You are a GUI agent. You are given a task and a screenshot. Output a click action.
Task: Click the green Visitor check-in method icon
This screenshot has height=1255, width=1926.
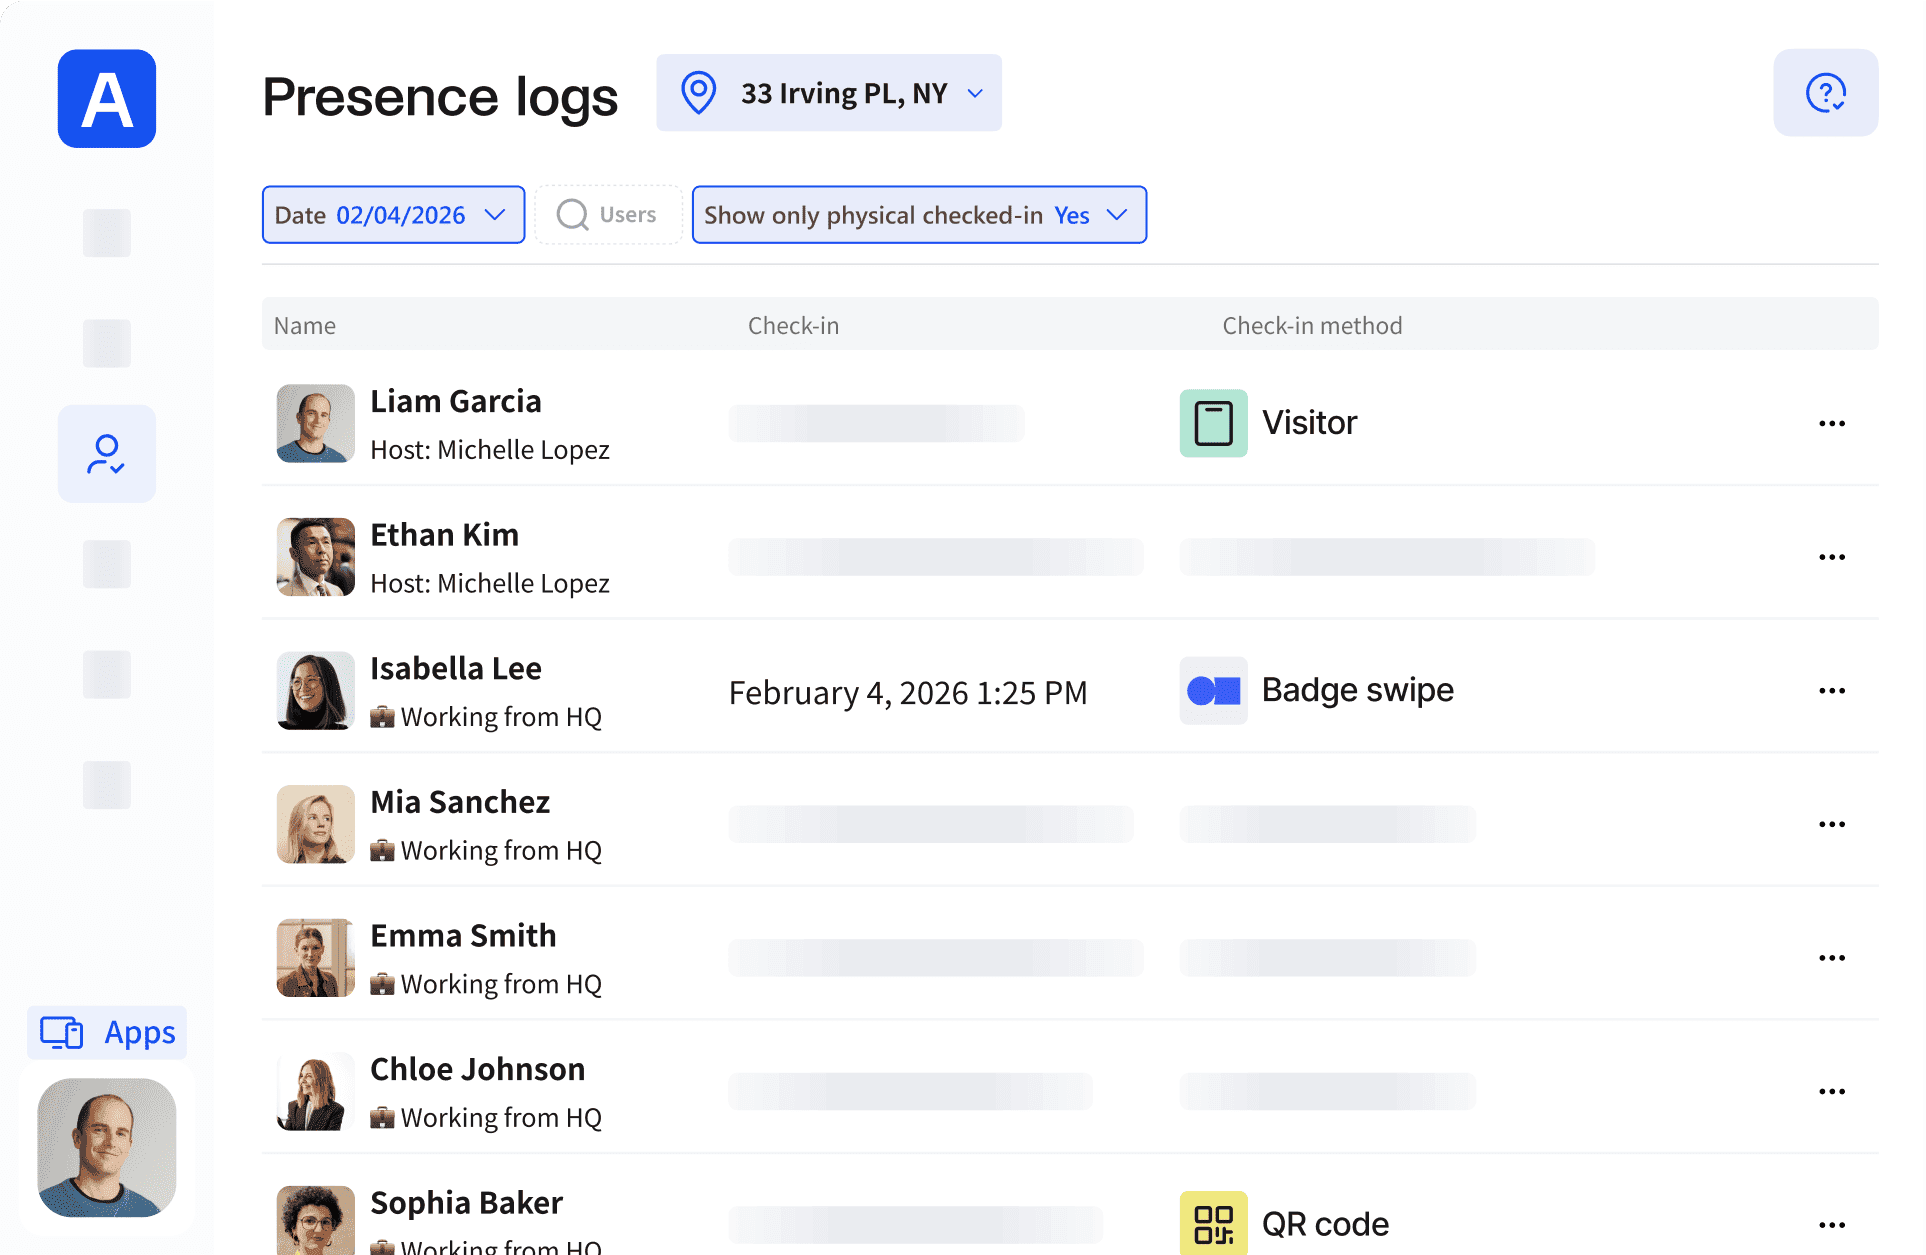[1212, 422]
